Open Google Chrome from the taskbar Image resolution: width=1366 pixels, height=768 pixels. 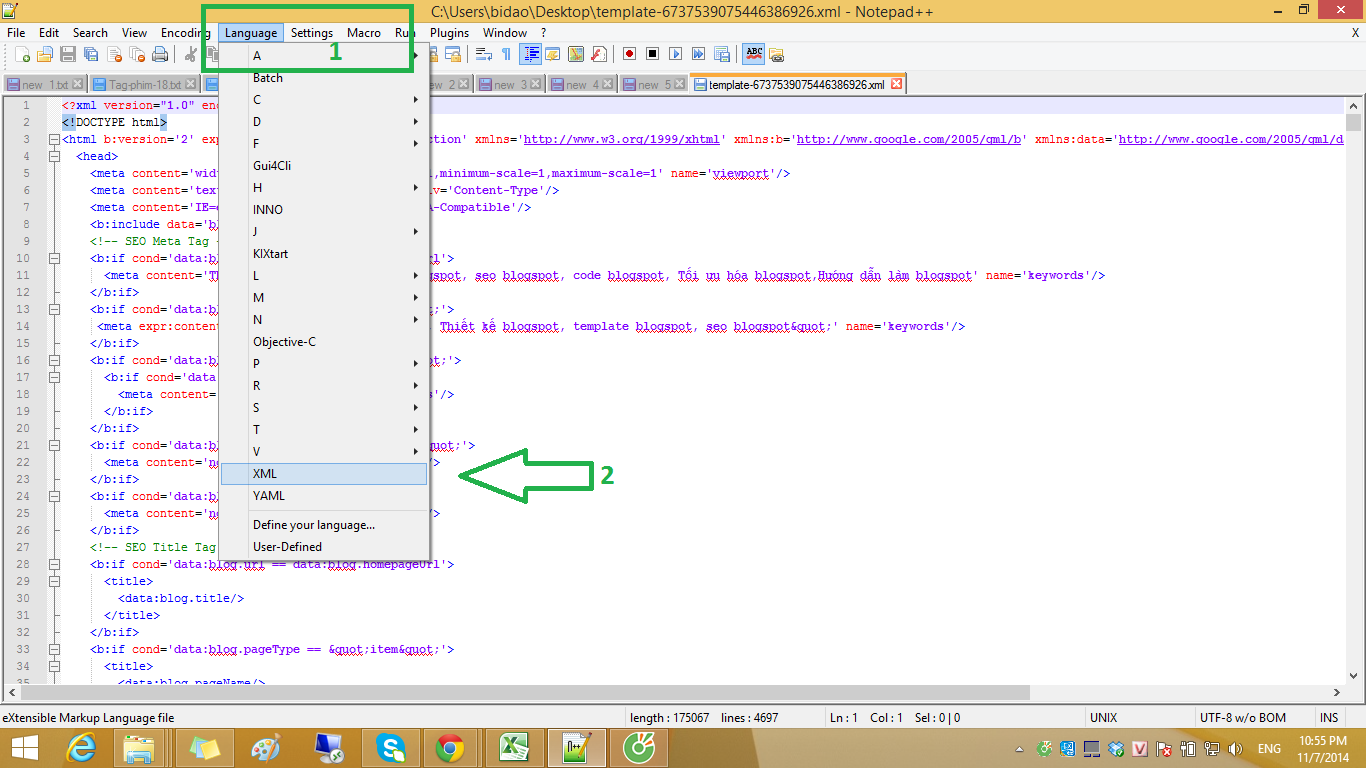click(x=449, y=747)
